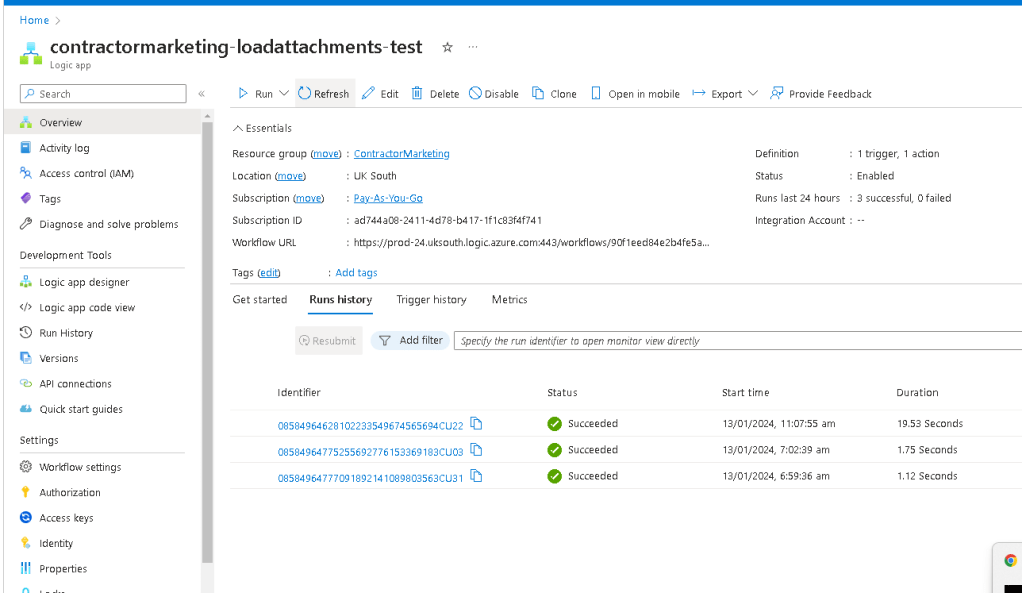The width and height of the screenshot is (1022, 593).
Task: Open the ContractorMarketing resource group link
Action: tap(402, 154)
